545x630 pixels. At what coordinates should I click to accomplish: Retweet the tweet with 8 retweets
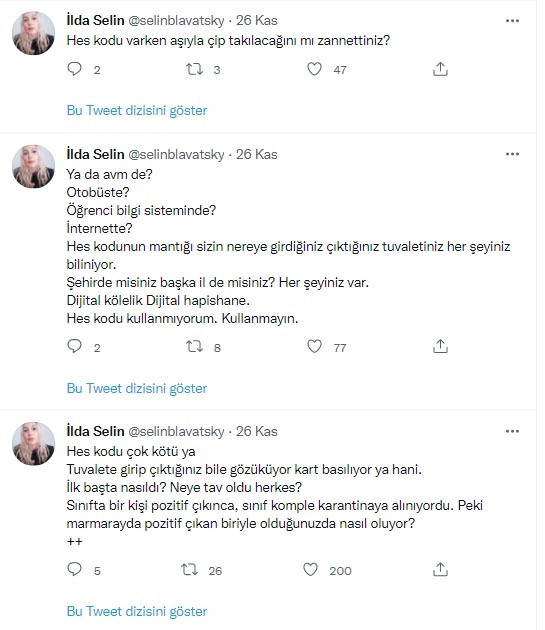click(195, 346)
